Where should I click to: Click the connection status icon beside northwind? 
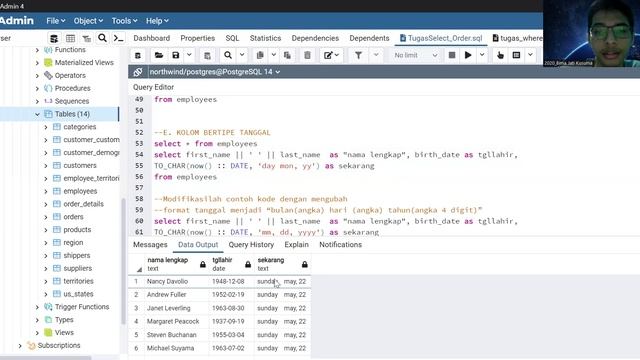138,72
